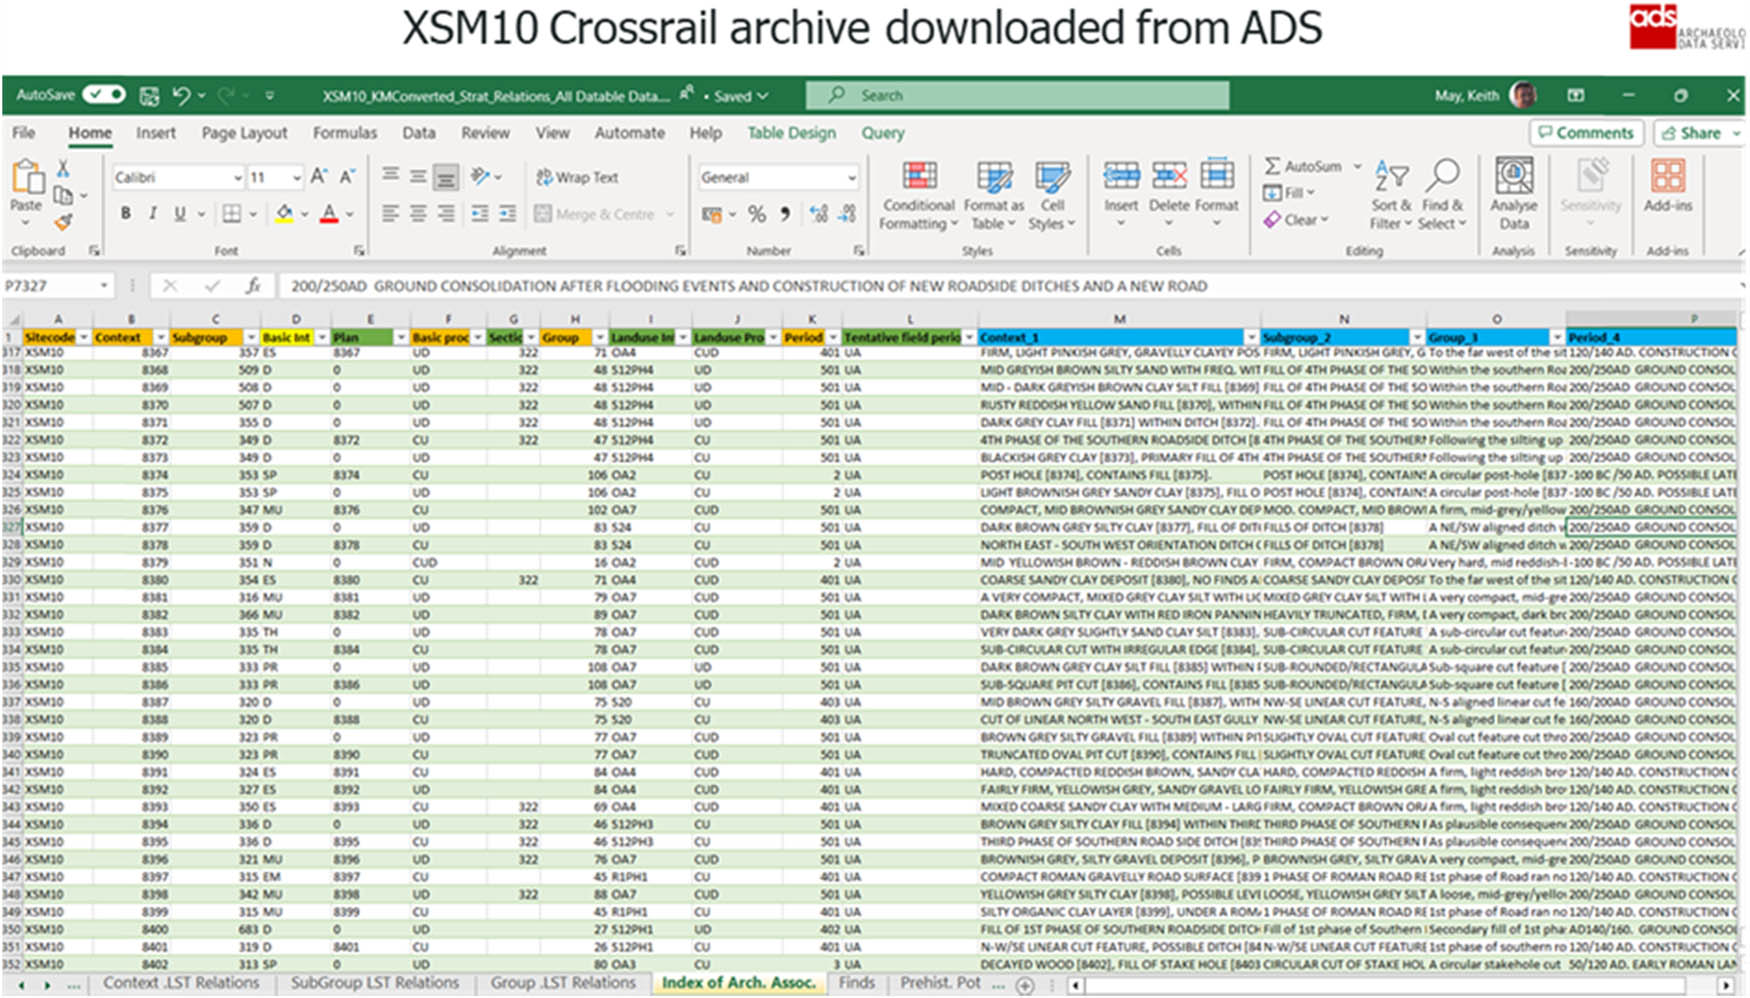Image resolution: width=1750 pixels, height=998 pixels.
Task: Click inside the formula bar
Action: [700, 285]
